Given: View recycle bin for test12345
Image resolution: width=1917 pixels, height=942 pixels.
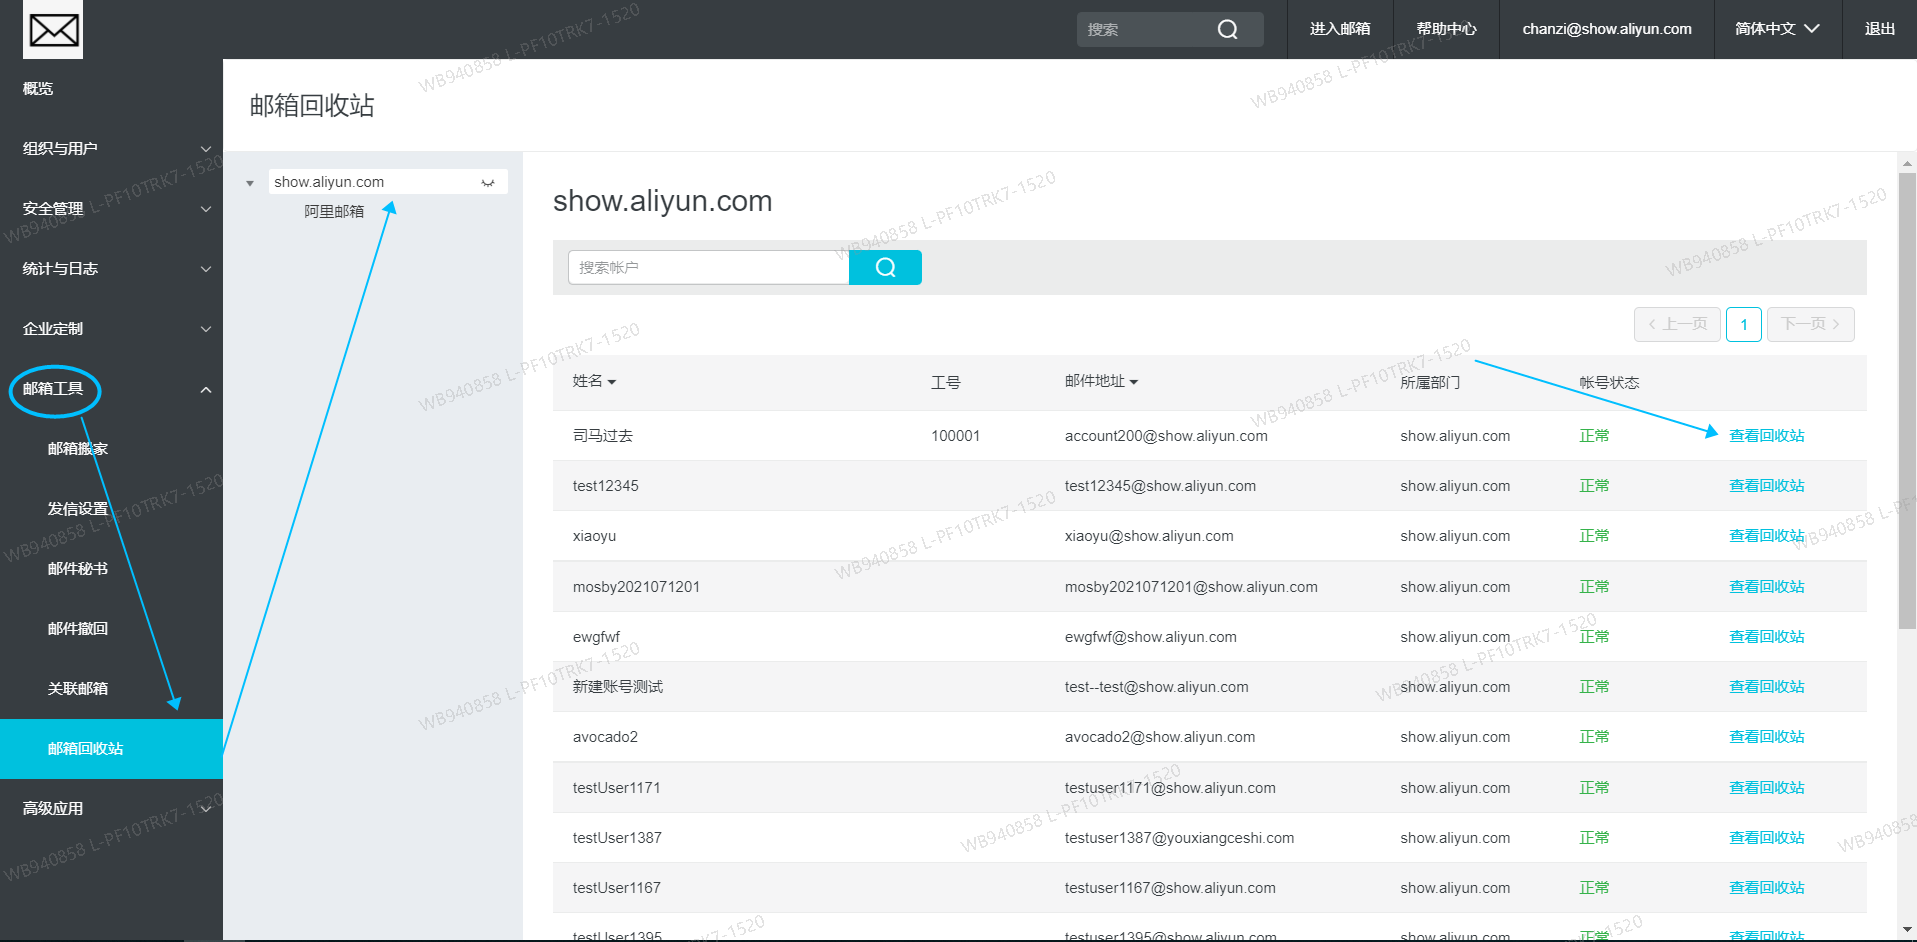Looking at the screenshot, I should click(x=1766, y=486).
